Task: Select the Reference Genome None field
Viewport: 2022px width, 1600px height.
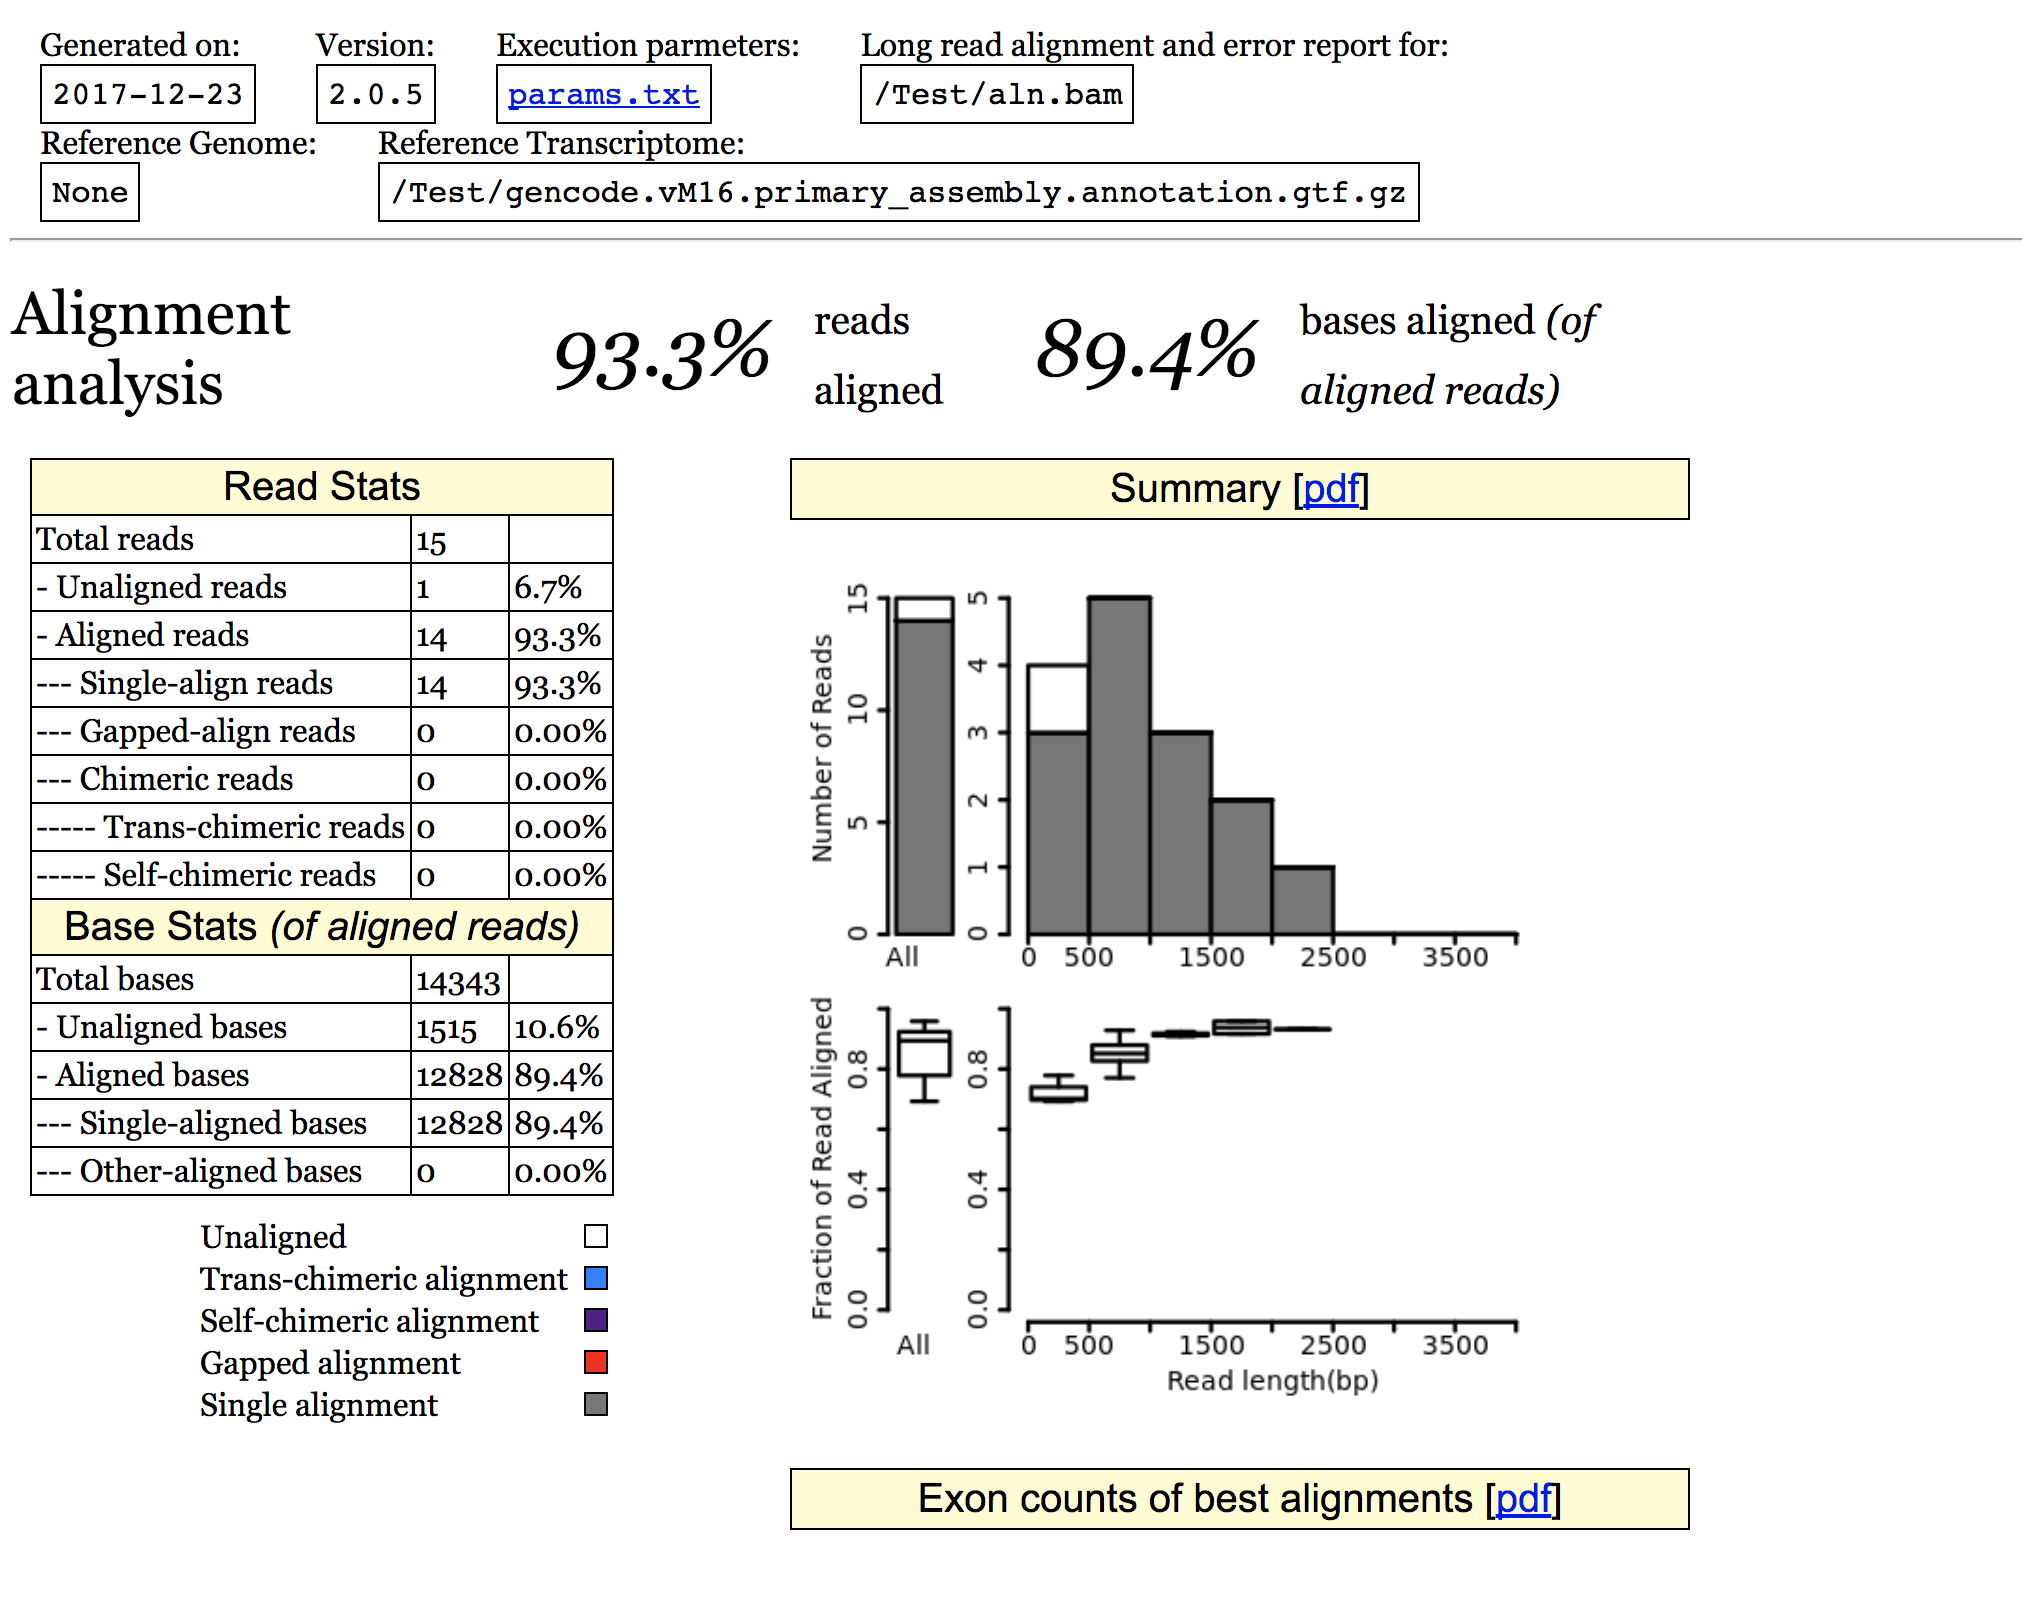Action: (x=90, y=192)
